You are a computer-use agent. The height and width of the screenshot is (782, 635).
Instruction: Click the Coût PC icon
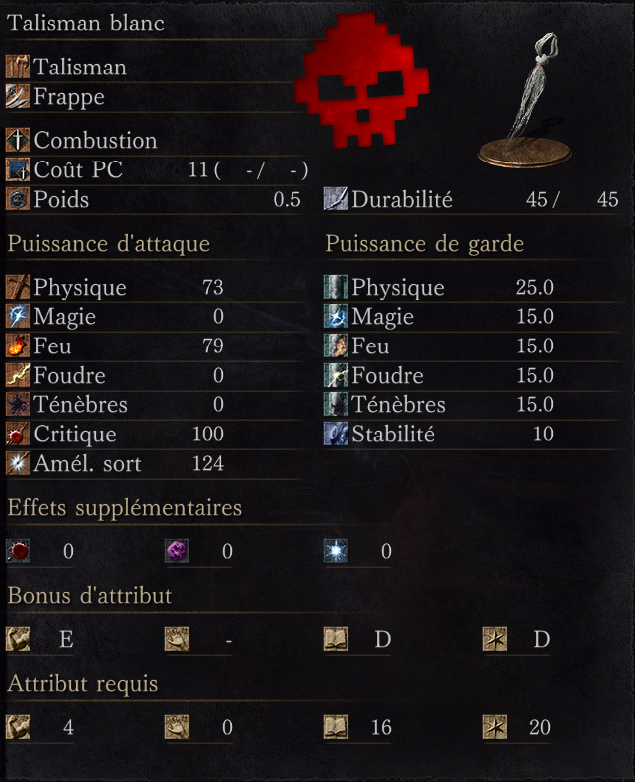[18, 170]
